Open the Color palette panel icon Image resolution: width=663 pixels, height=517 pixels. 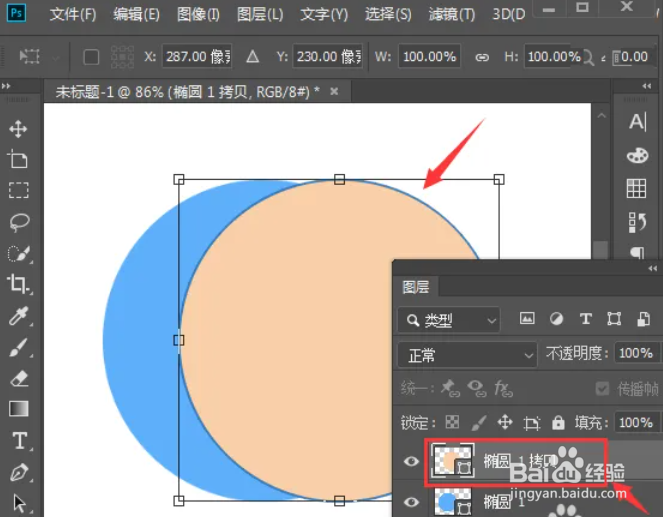pos(638,155)
